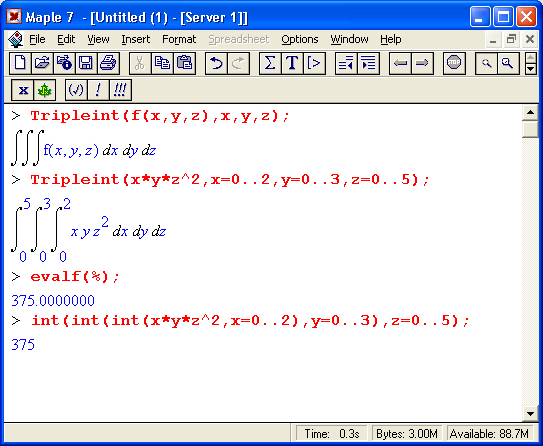Click the vertical scrollbar thumb
The width and height of the screenshot is (543, 446).
click(530, 130)
